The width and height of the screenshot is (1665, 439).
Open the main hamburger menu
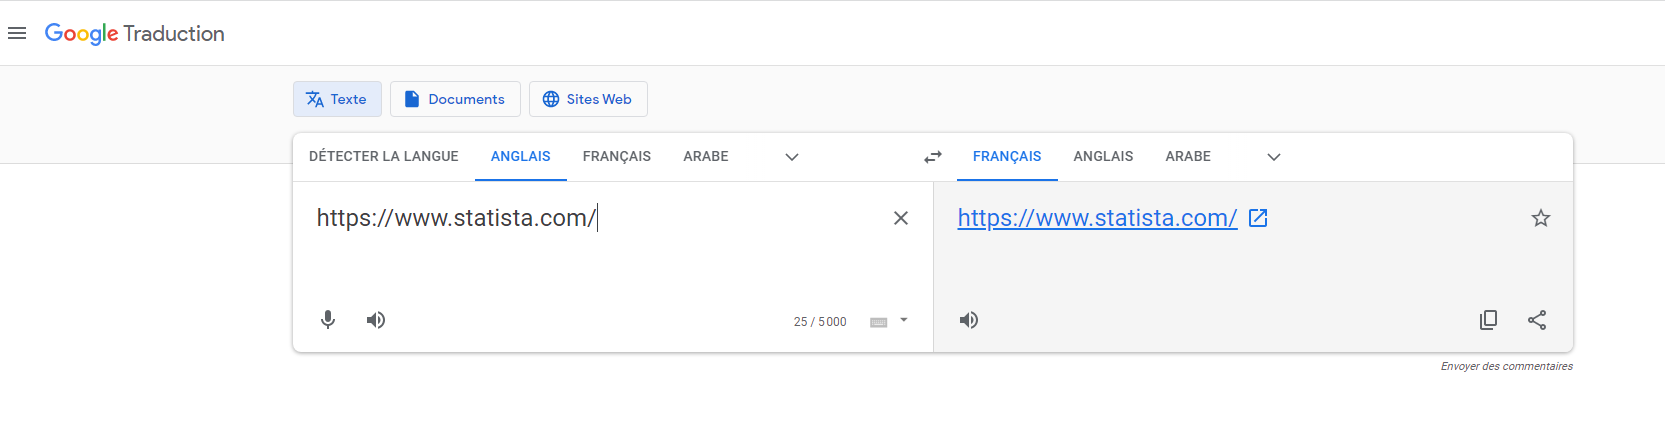coord(17,33)
